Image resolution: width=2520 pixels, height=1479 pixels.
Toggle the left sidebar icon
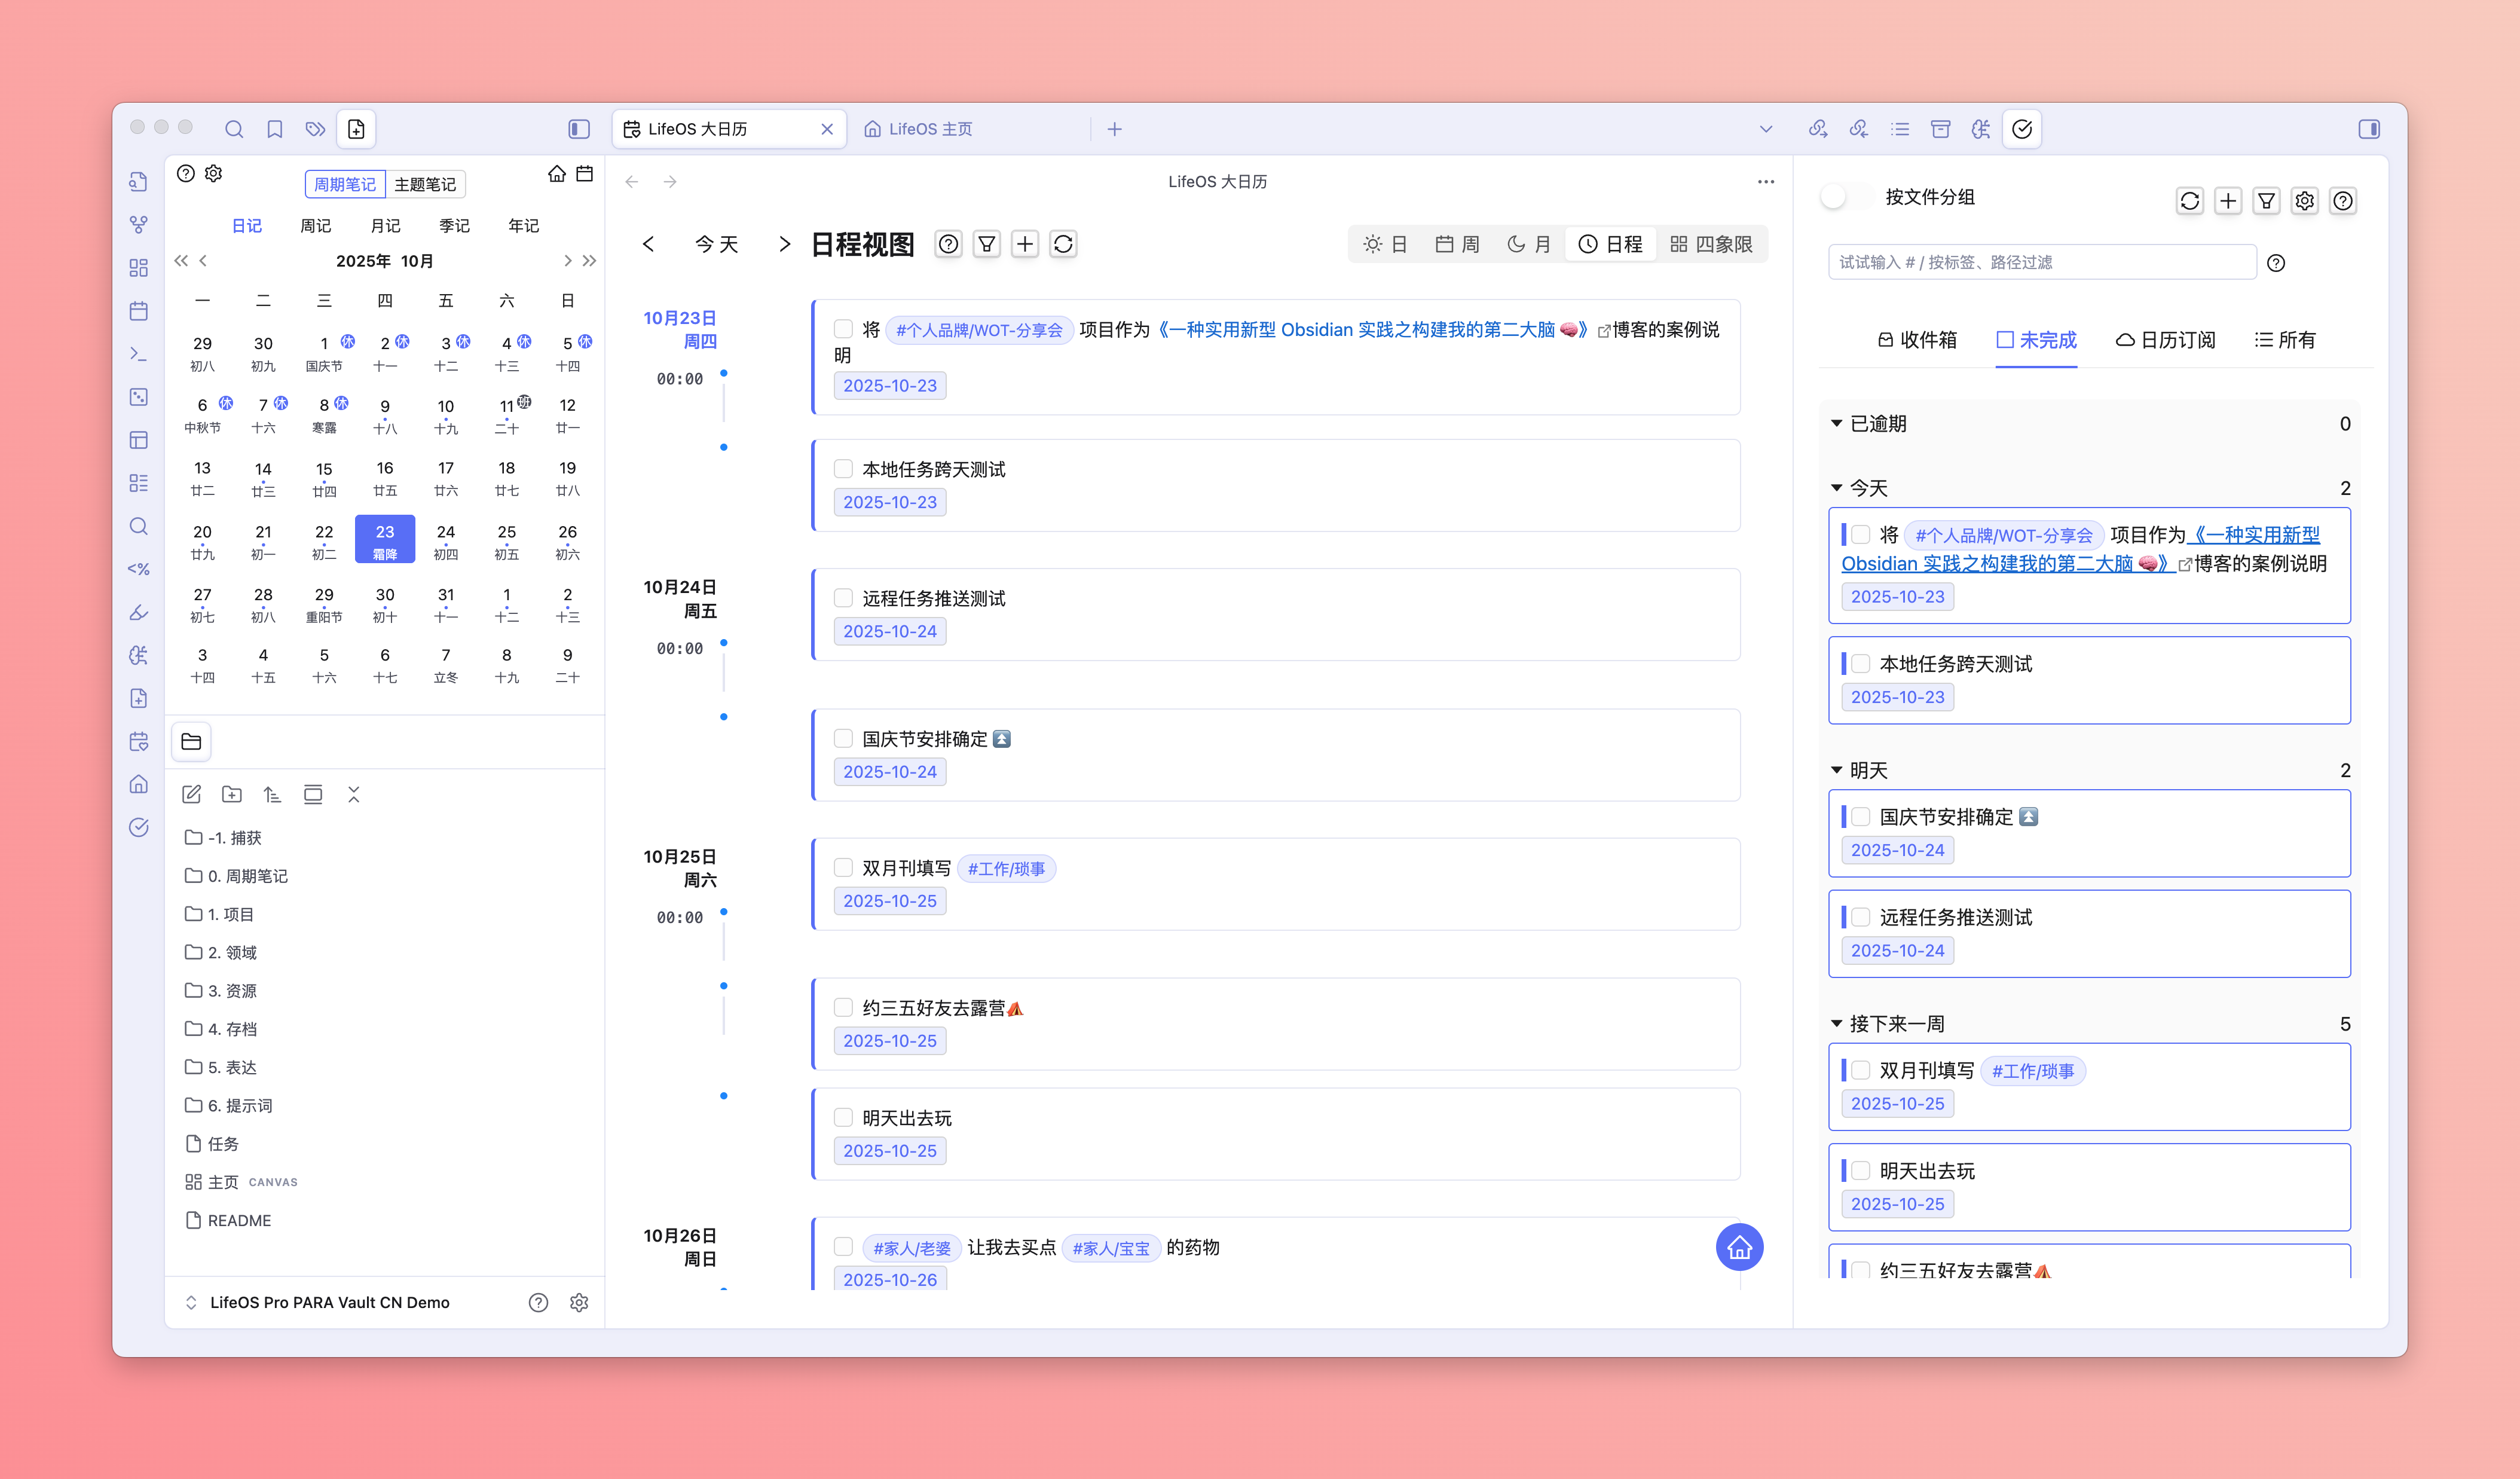click(579, 129)
